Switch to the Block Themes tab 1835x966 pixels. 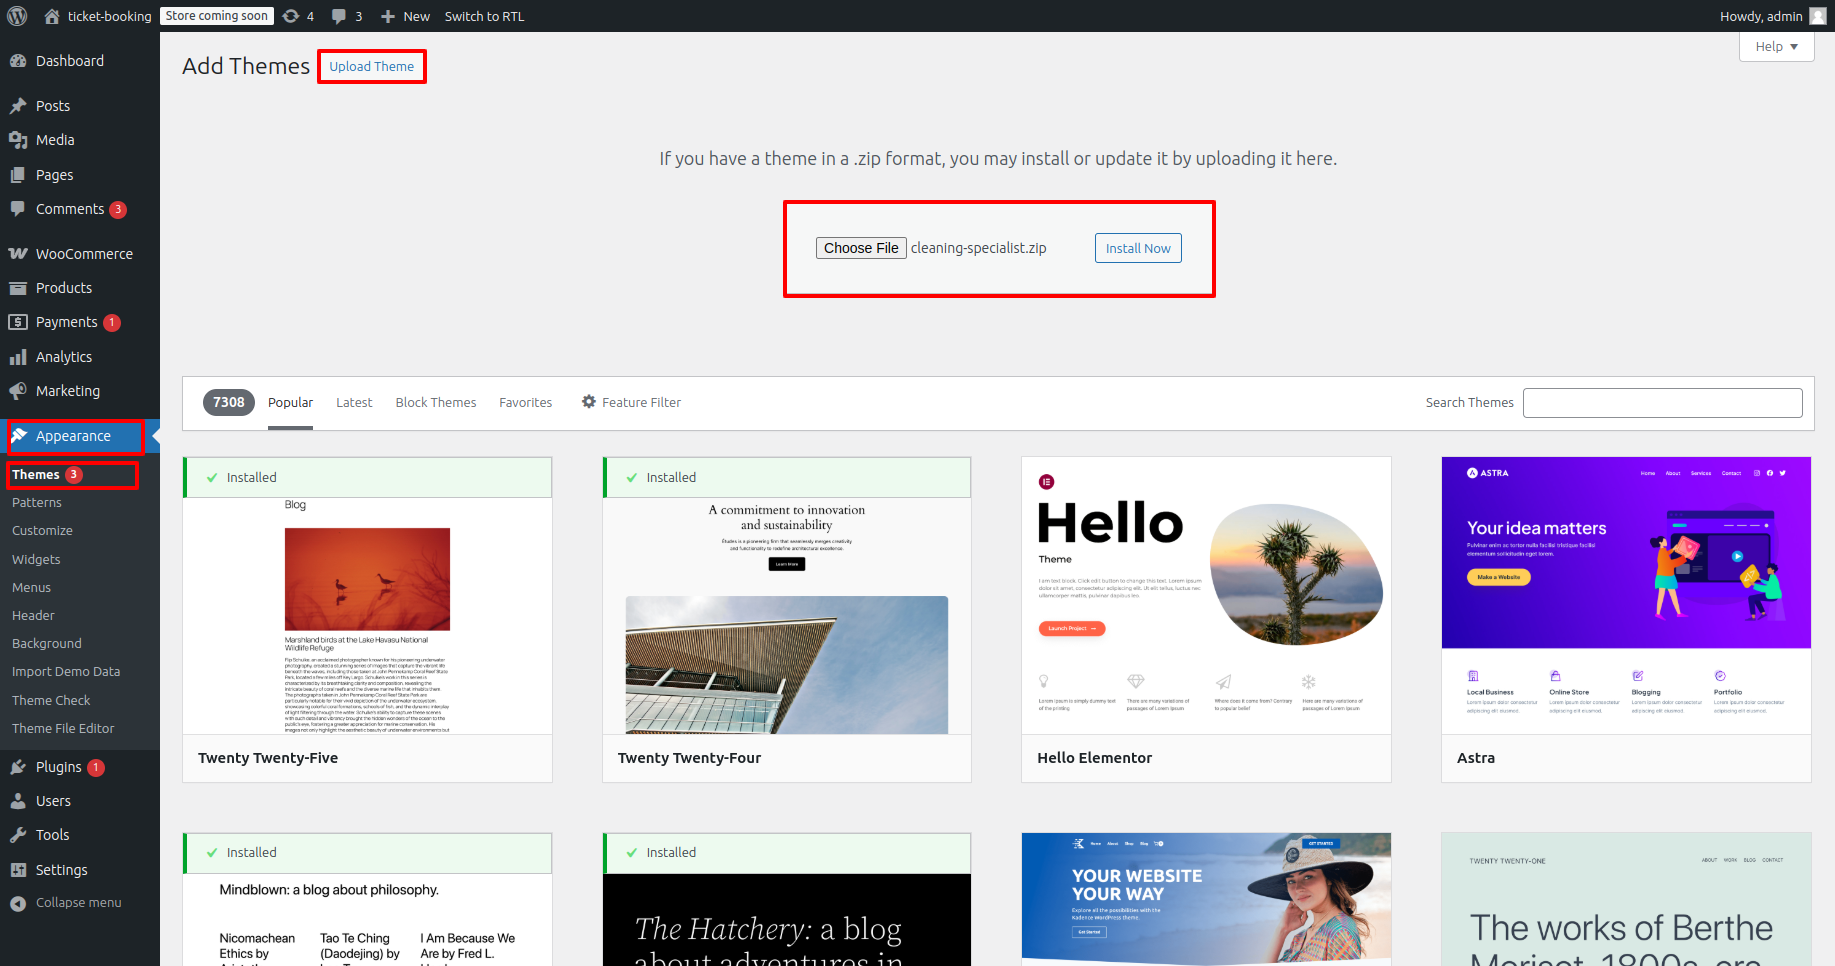tap(436, 403)
